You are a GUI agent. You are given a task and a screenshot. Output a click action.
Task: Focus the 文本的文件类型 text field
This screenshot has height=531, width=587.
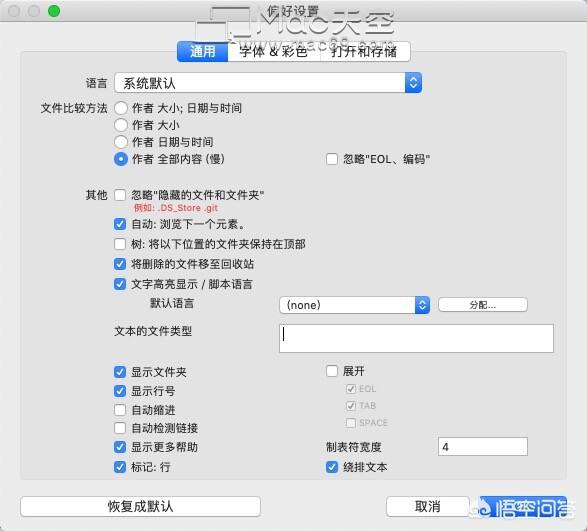416,338
